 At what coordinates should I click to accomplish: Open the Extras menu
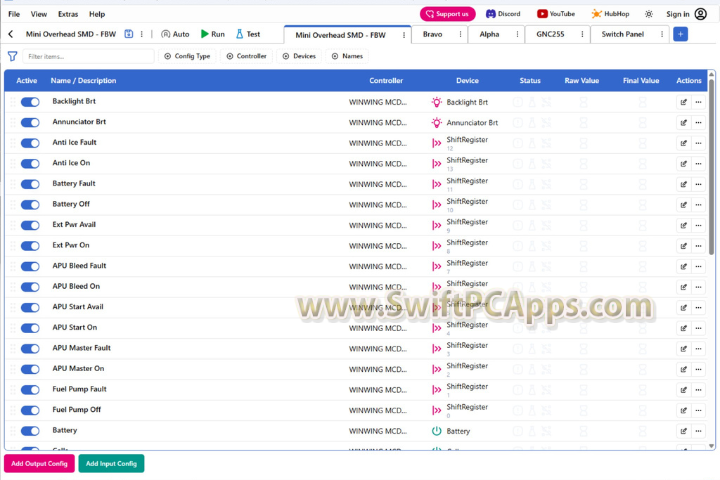click(x=68, y=14)
